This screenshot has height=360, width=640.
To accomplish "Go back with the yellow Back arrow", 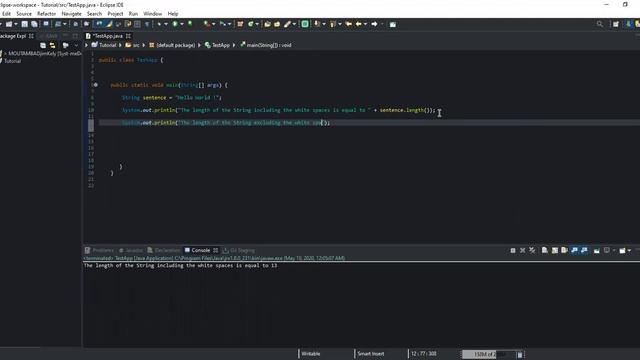I will [x=358, y=24].
